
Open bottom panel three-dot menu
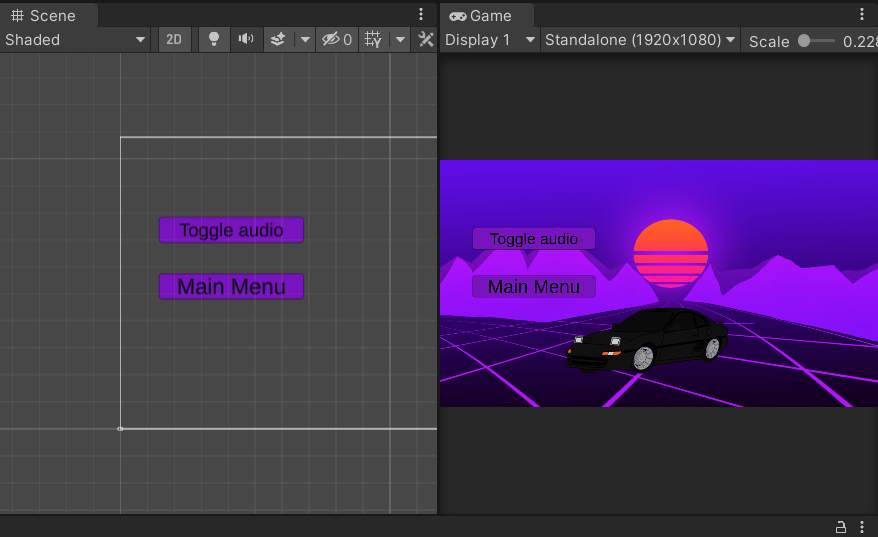point(862,527)
